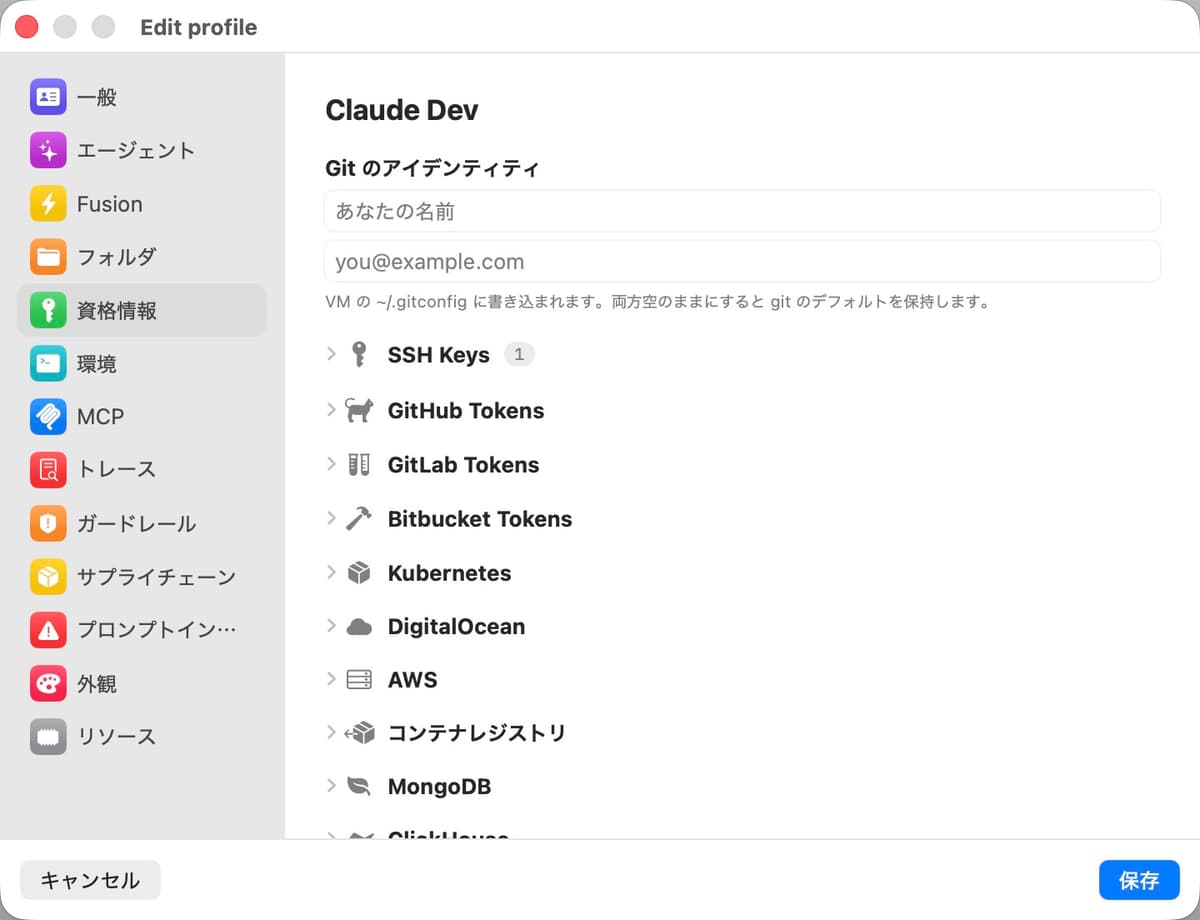The image size is (1200, 920).
Task: Click the プロンプトイン… warning icon
Action: pyautogui.click(x=48, y=630)
